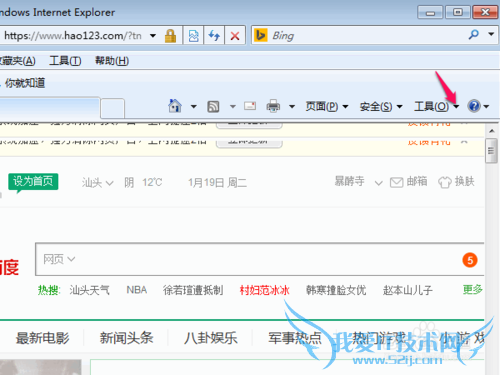Open the red 村妇范冰冰 link
The height and width of the screenshot is (375, 500).
(265, 290)
